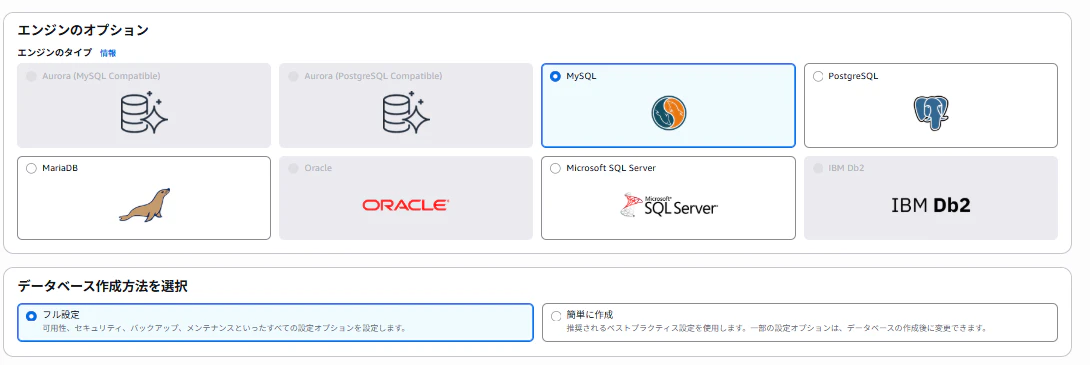Click the red ORACLE logo
The width and height of the screenshot is (1090, 365).
pyautogui.click(x=406, y=205)
